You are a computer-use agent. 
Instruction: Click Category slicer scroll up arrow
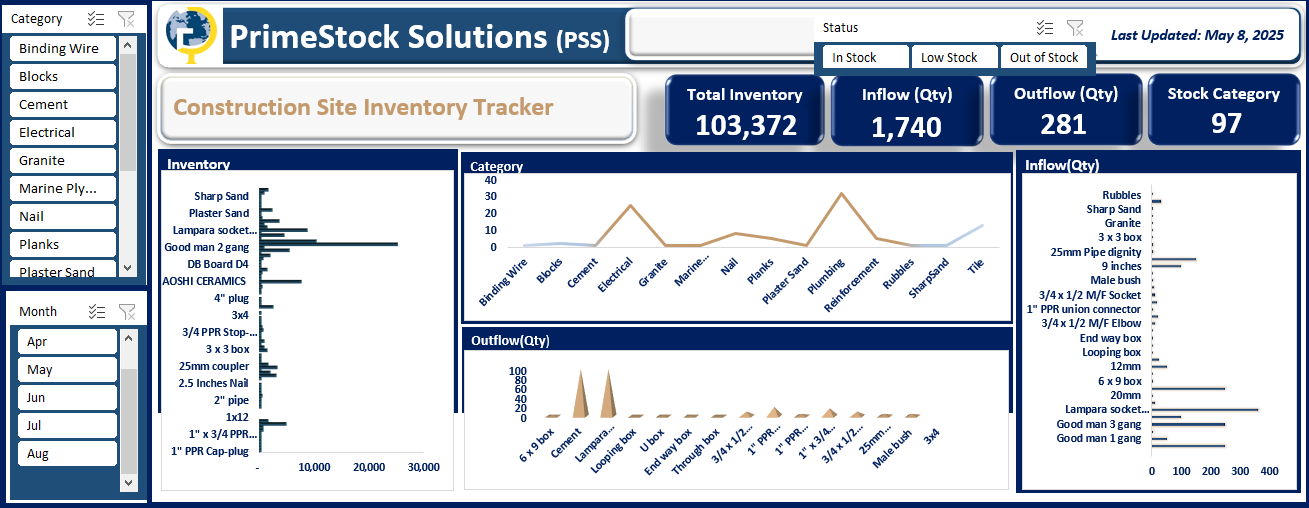click(x=127, y=45)
